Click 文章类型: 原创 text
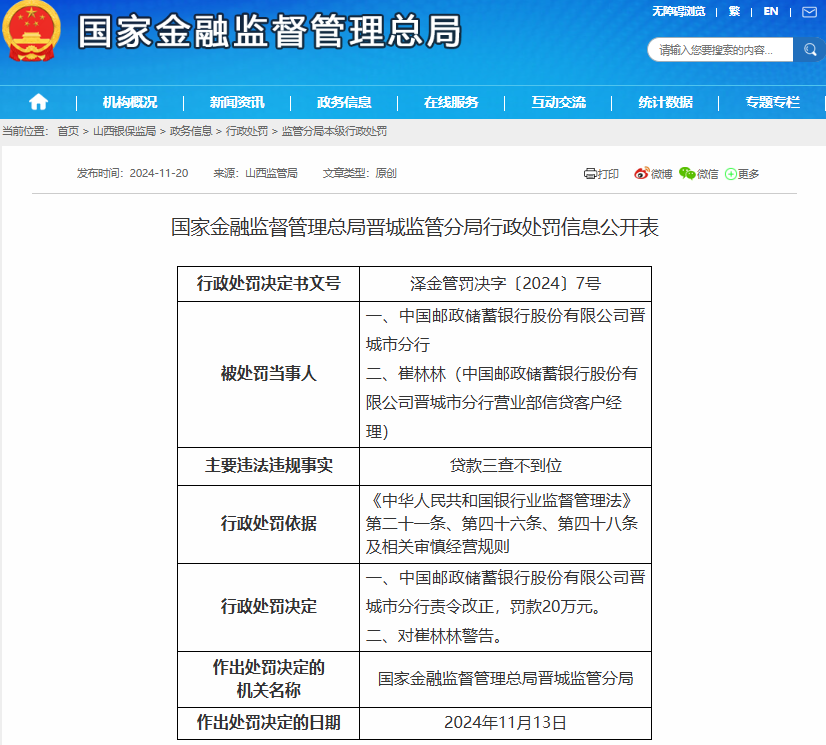Viewport: 826px width, 745px height. 360,173
